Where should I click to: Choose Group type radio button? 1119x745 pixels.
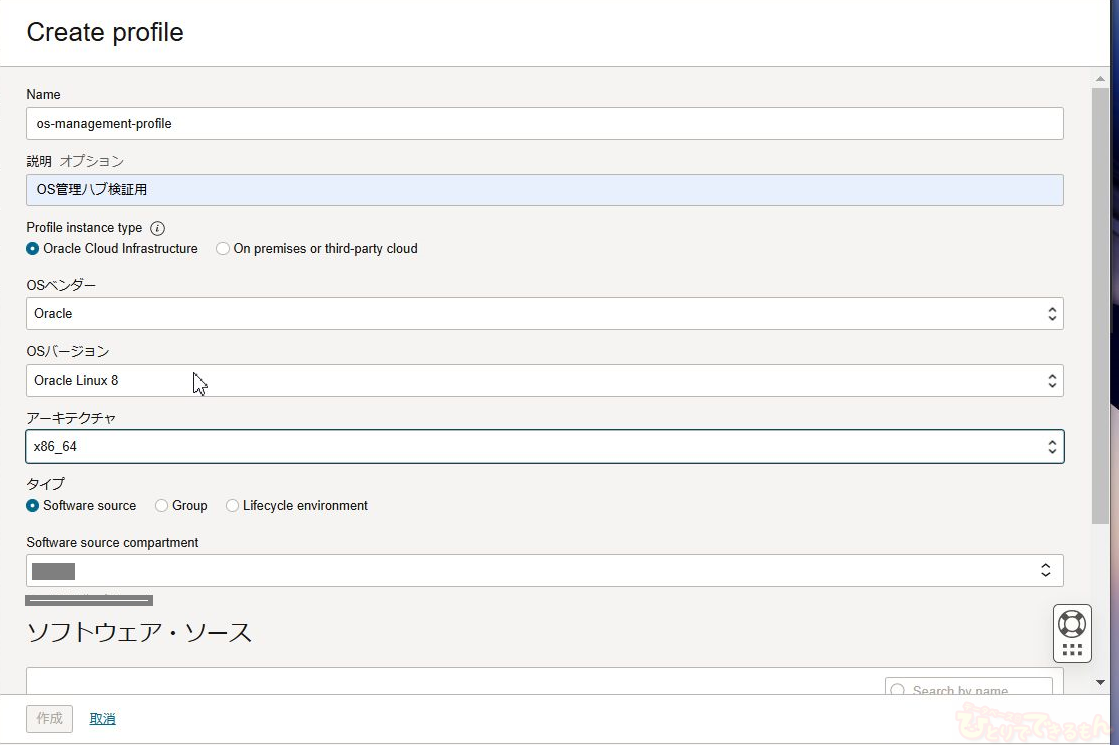[x=161, y=506]
